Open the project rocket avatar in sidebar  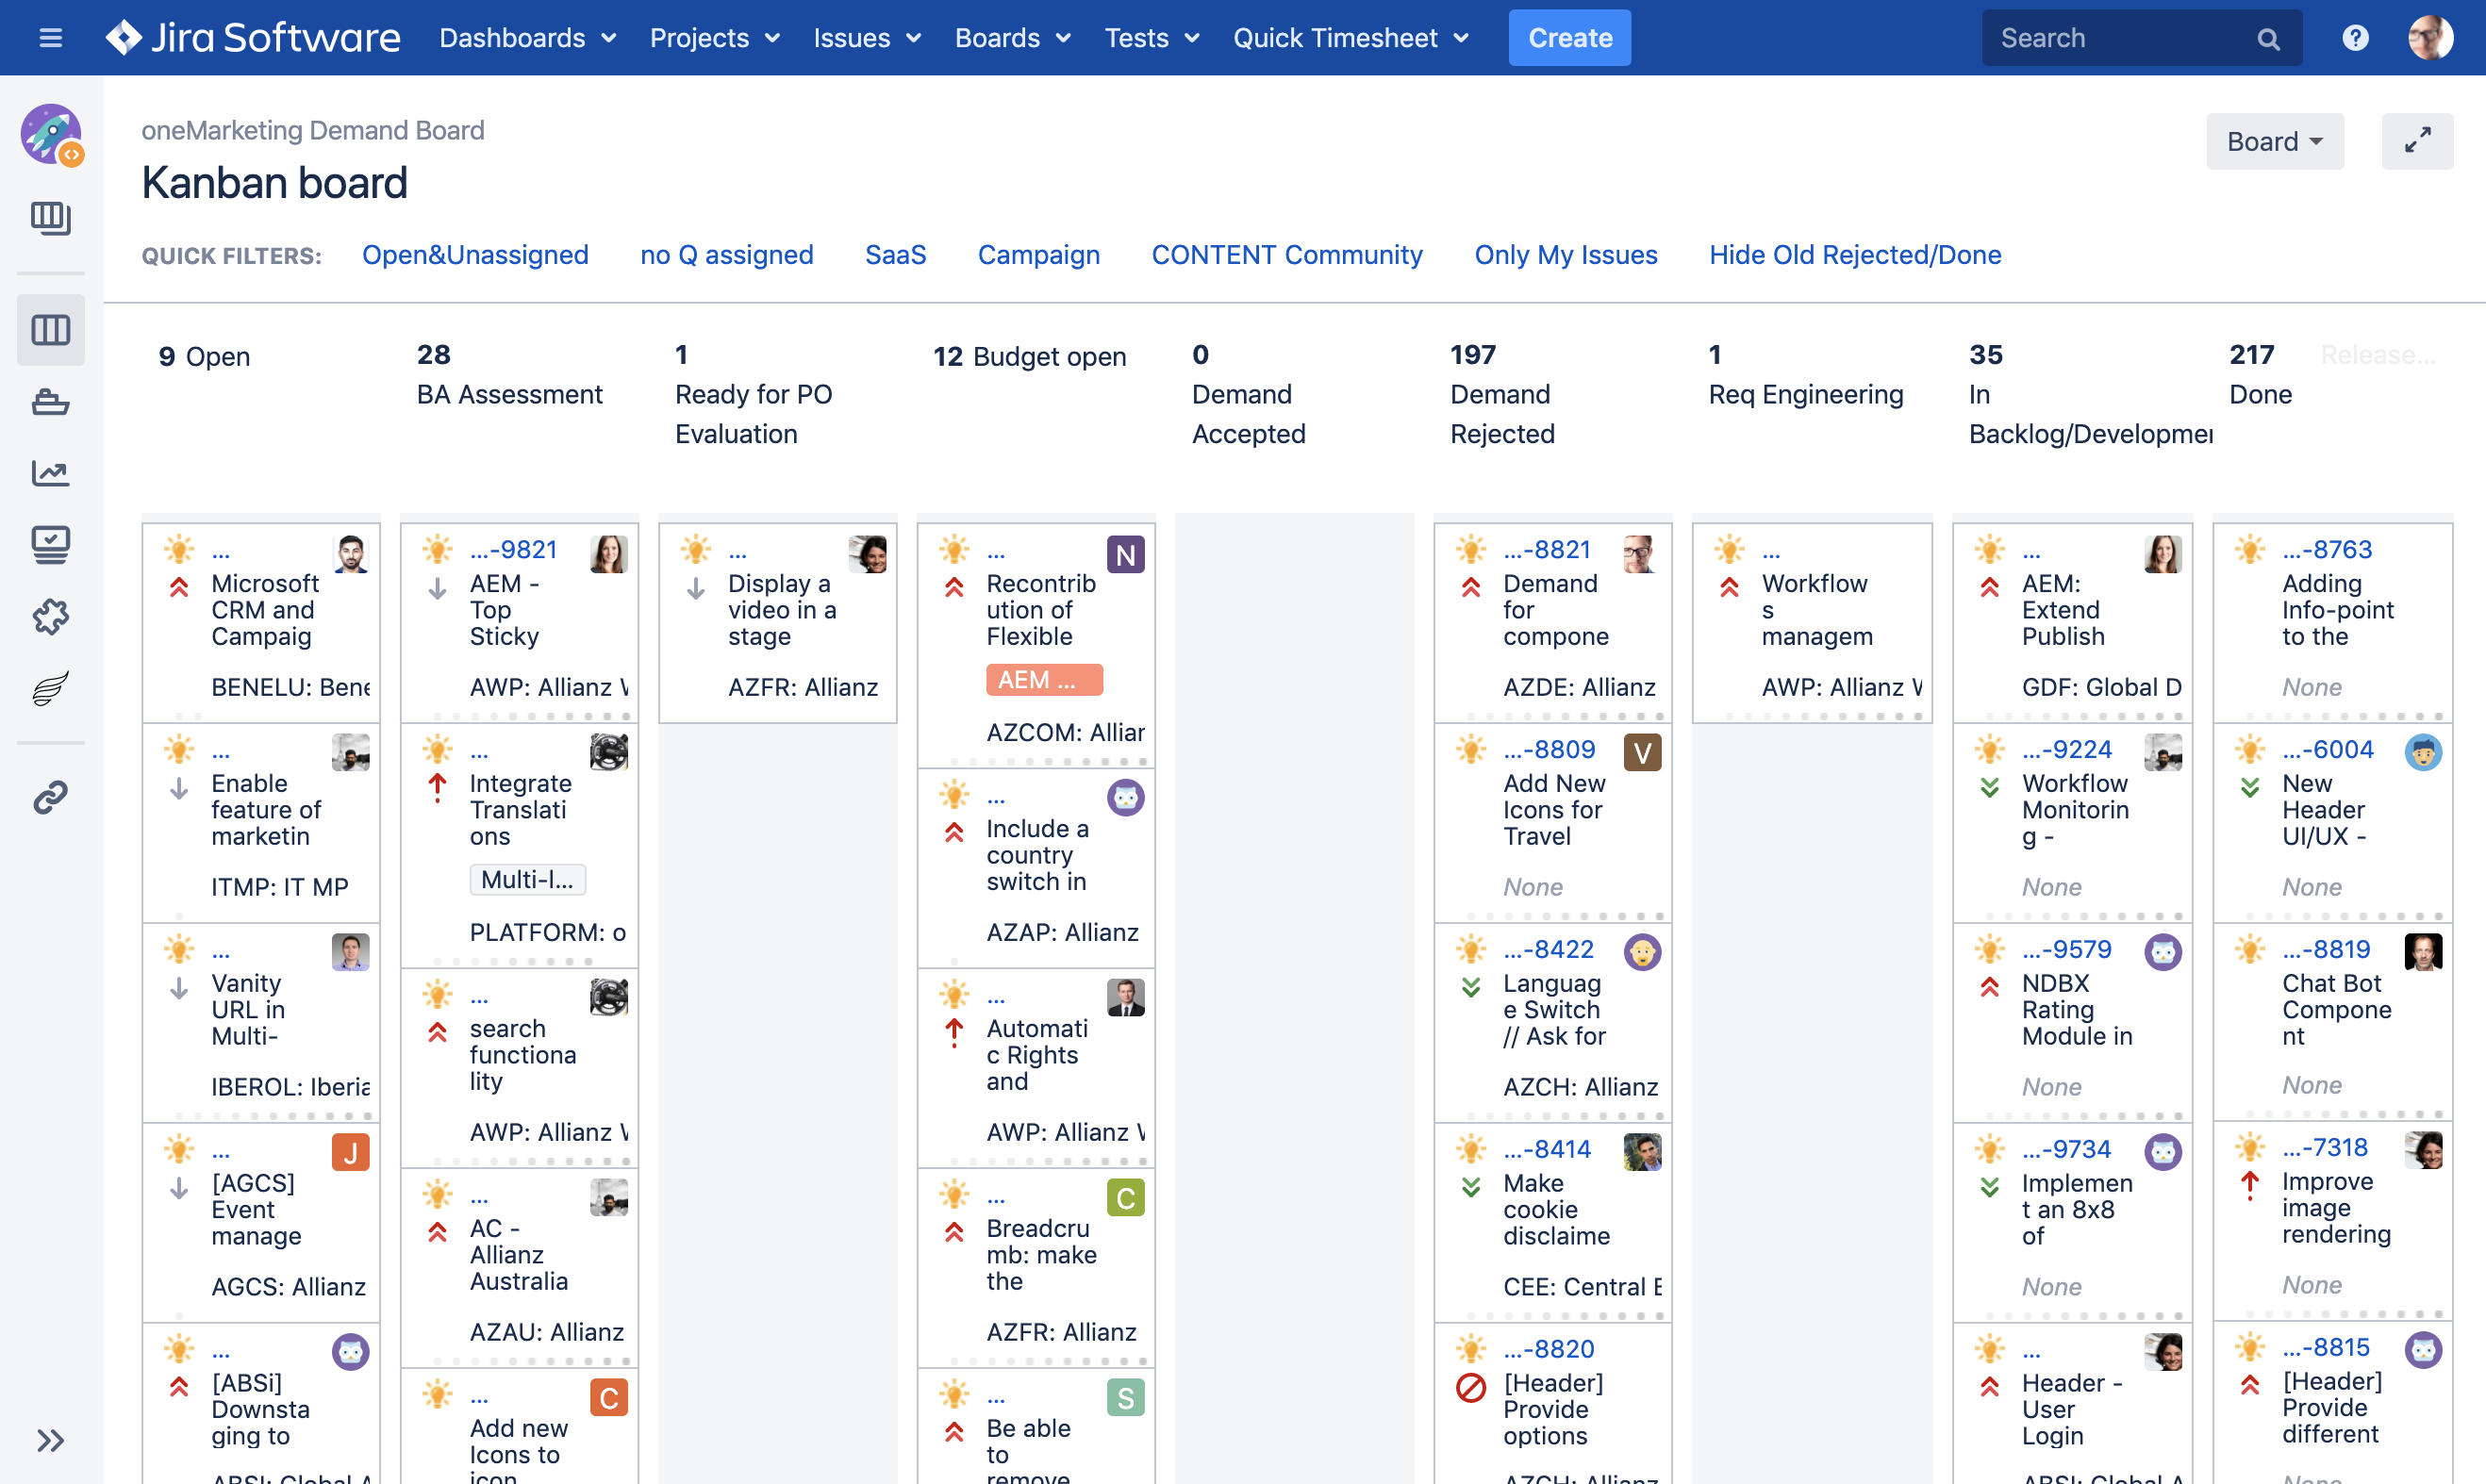tap(51, 134)
